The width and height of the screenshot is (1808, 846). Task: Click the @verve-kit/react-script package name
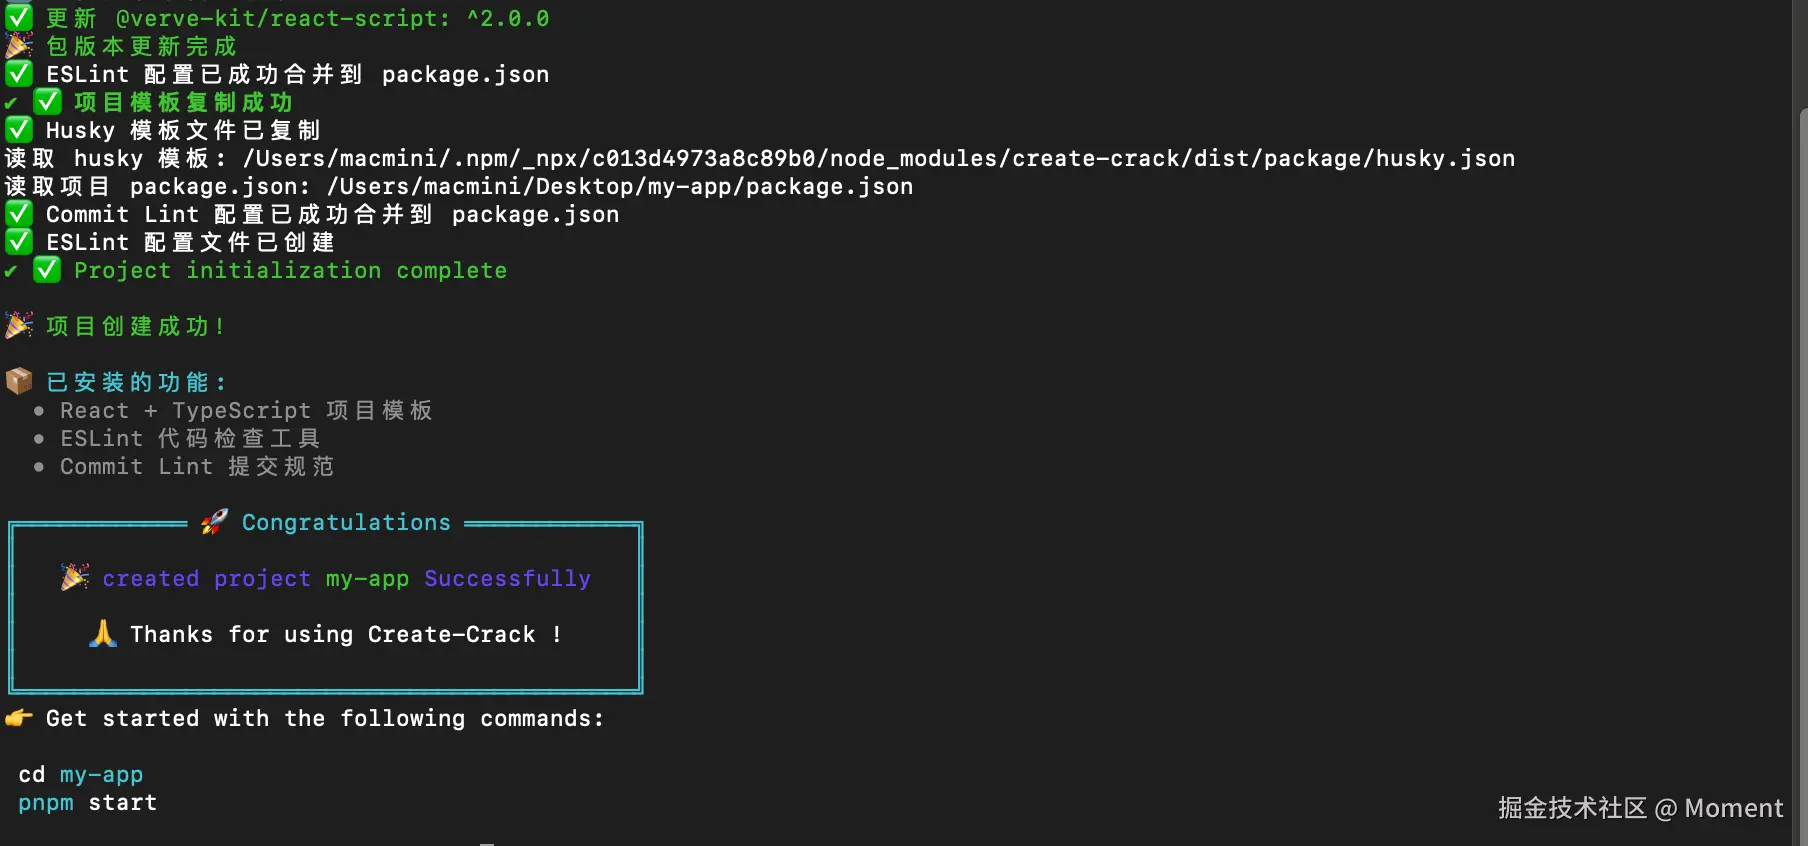coord(283,18)
